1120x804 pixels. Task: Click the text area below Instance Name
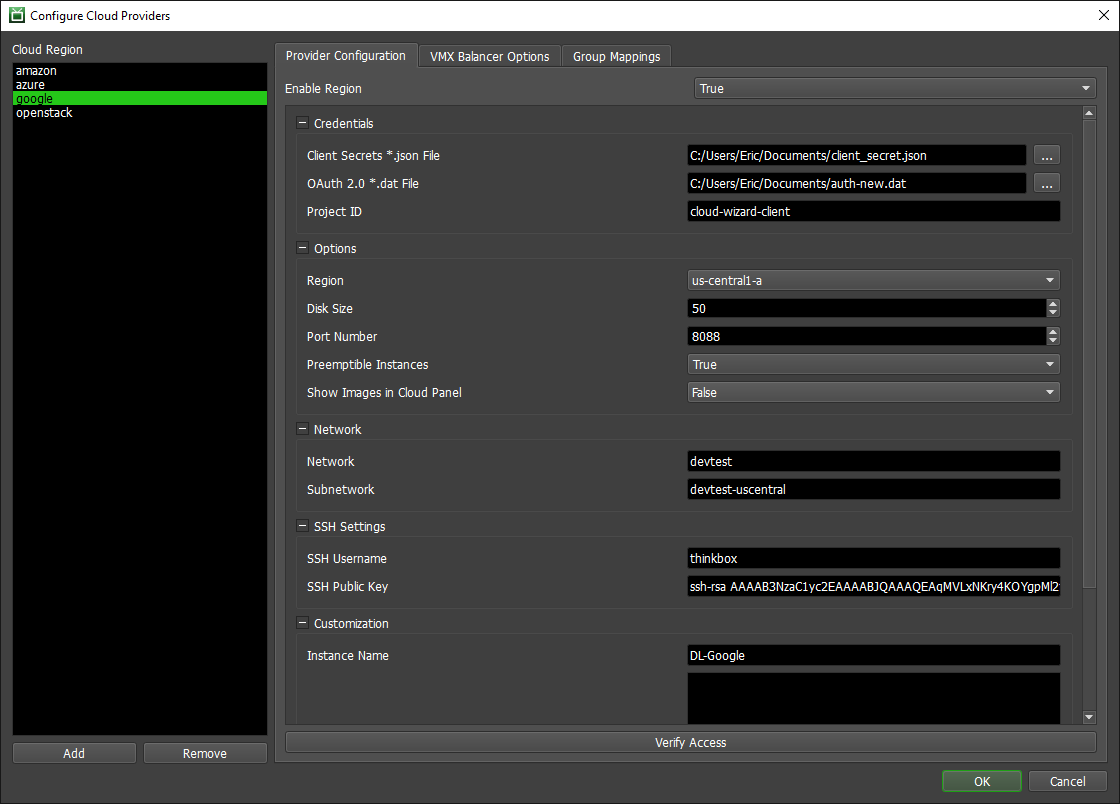click(874, 698)
